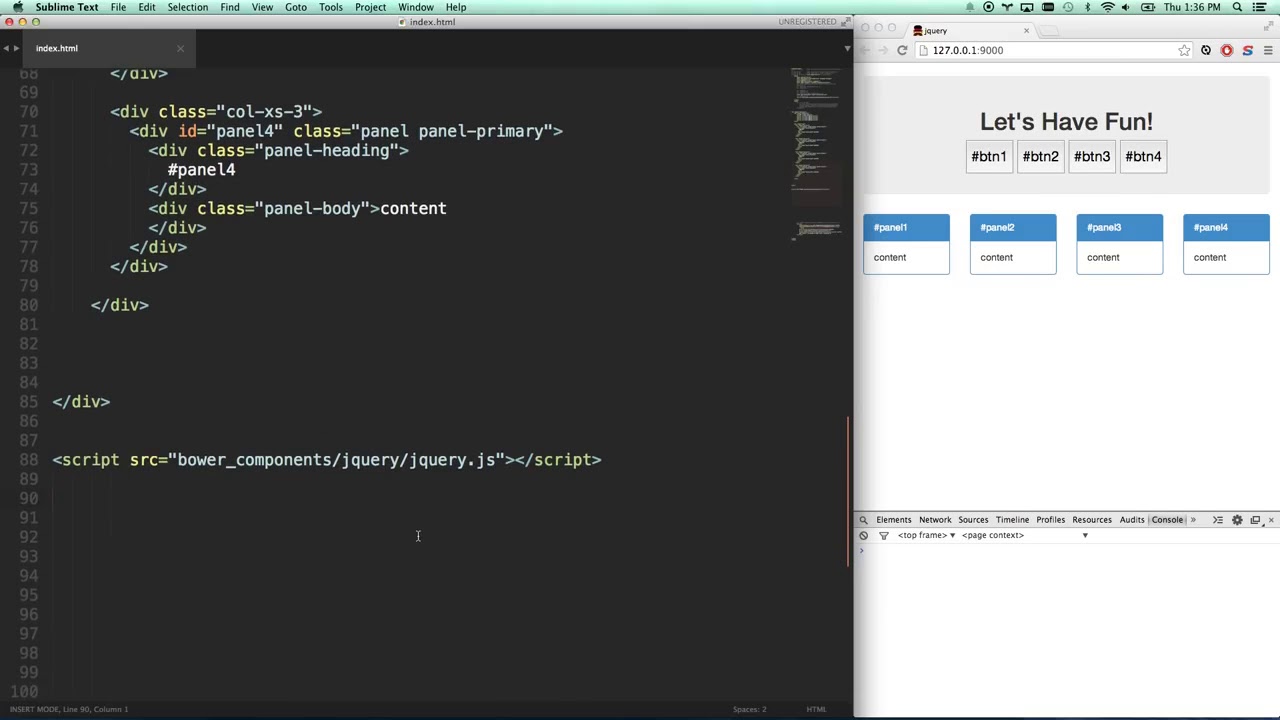Image resolution: width=1280 pixels, height=720 pixels.
Task: Switch to the Resources tab in DevTools
Action: [x=1092, y=520]
